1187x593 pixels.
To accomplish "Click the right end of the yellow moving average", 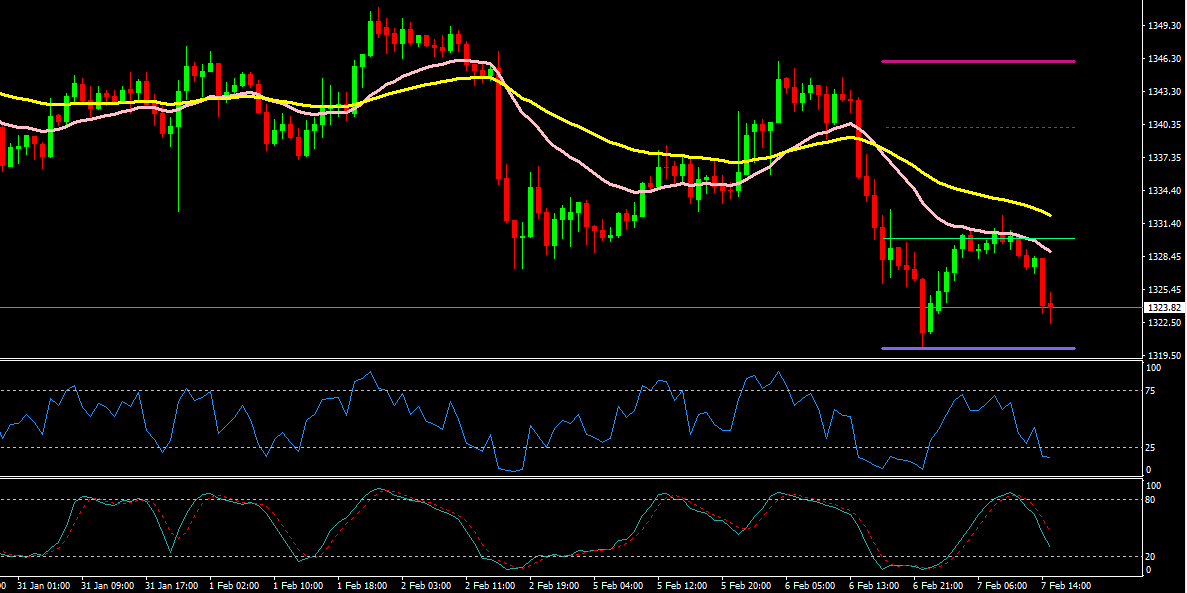I will click(x=1049, y=214).
